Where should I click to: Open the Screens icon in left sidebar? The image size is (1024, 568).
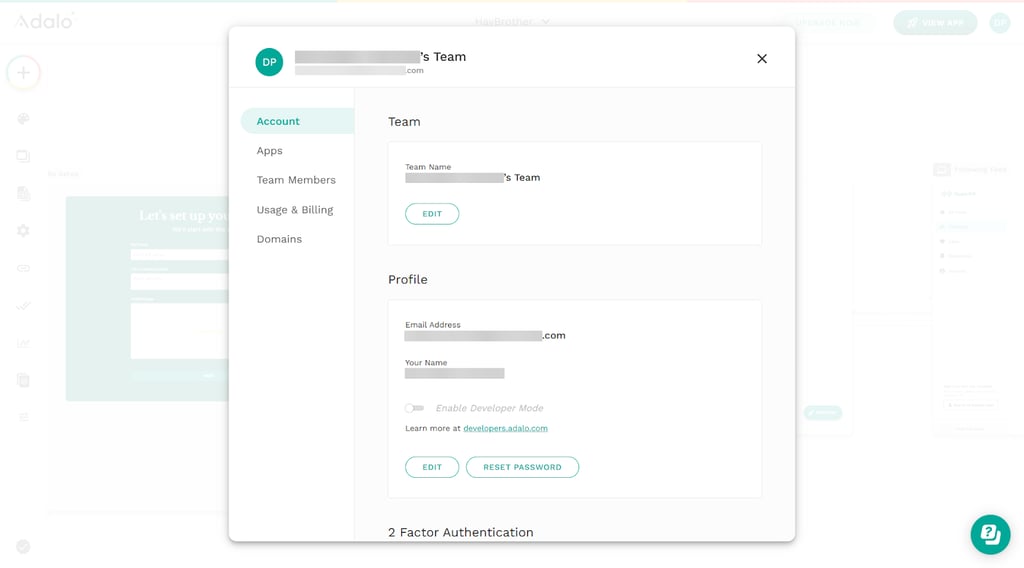tap(24, 156)
